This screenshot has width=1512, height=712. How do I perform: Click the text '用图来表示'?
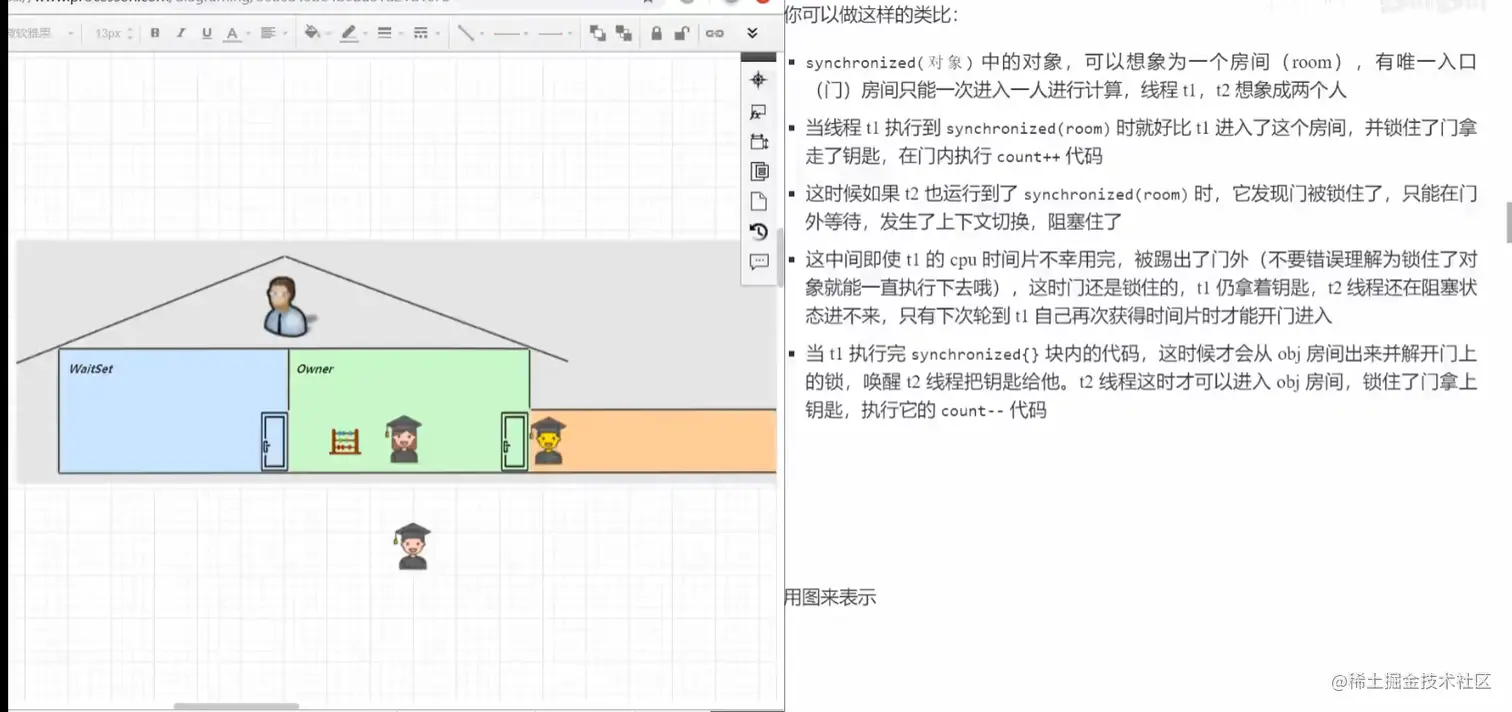(x=830, y=597)
